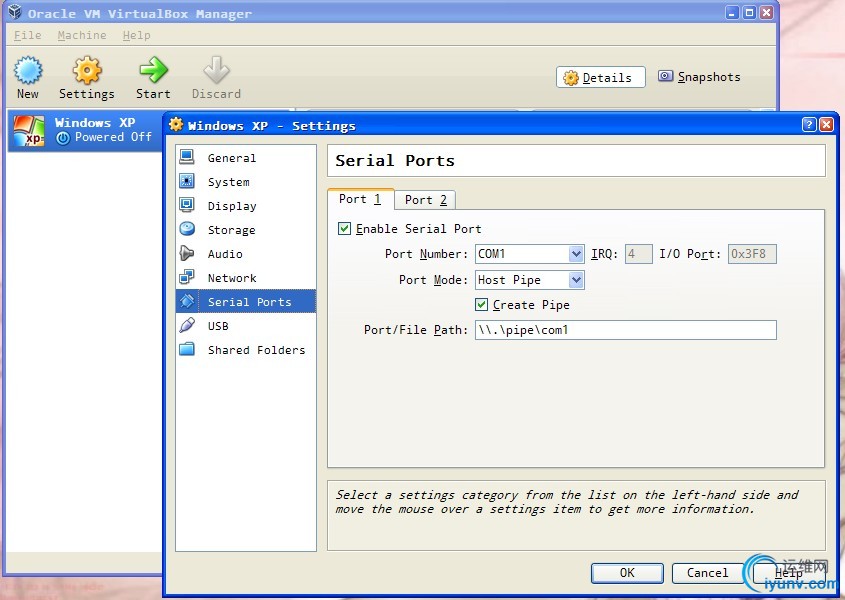Select the General category icon
Image resolution: width=845 pixels, height=600 pixels.
point(187,158)
